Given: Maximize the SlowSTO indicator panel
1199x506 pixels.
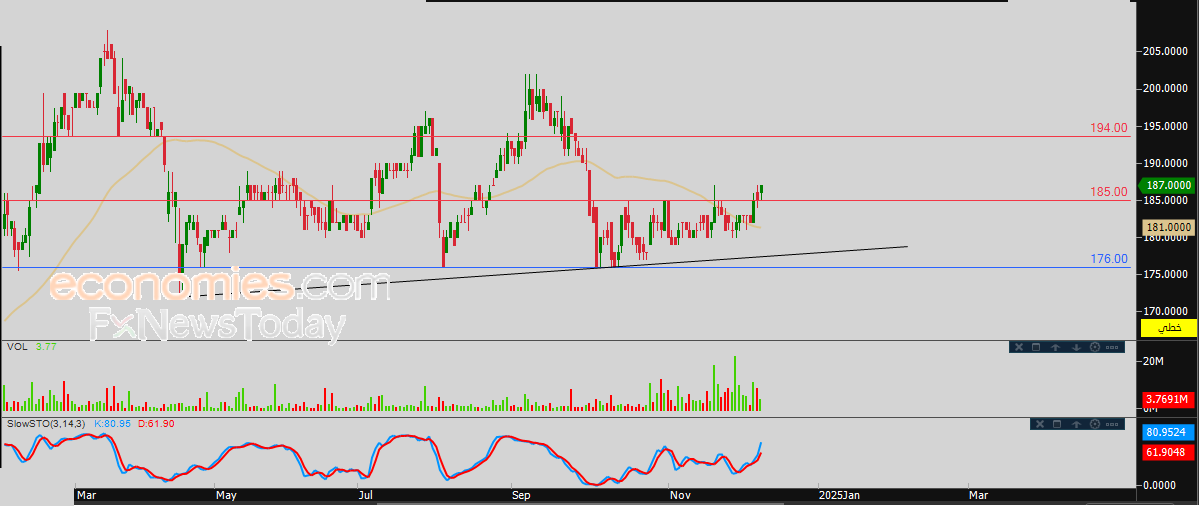Looking at the screenshot, I should 1057,424.
